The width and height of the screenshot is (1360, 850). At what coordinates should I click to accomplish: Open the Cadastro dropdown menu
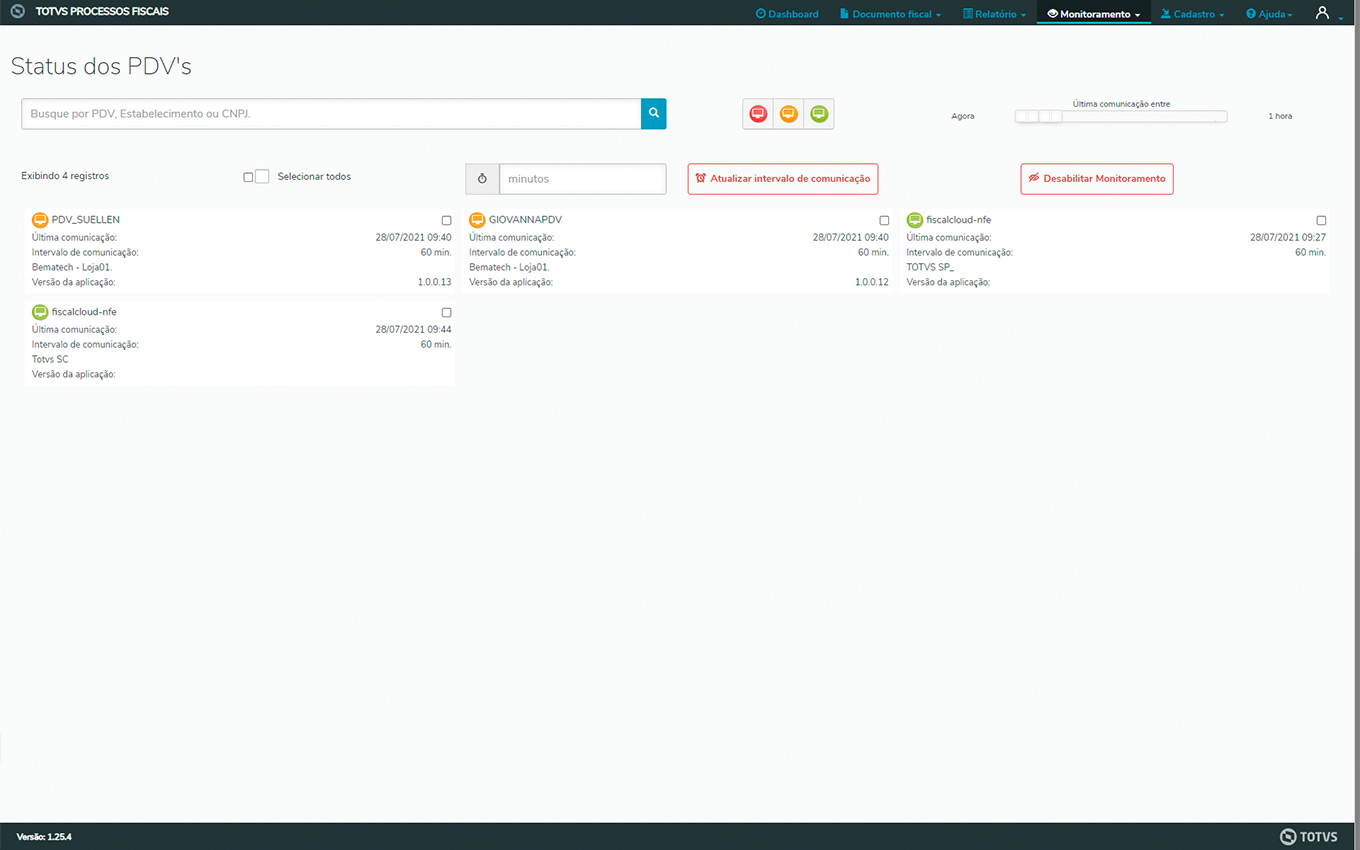tap(1192, 14)
